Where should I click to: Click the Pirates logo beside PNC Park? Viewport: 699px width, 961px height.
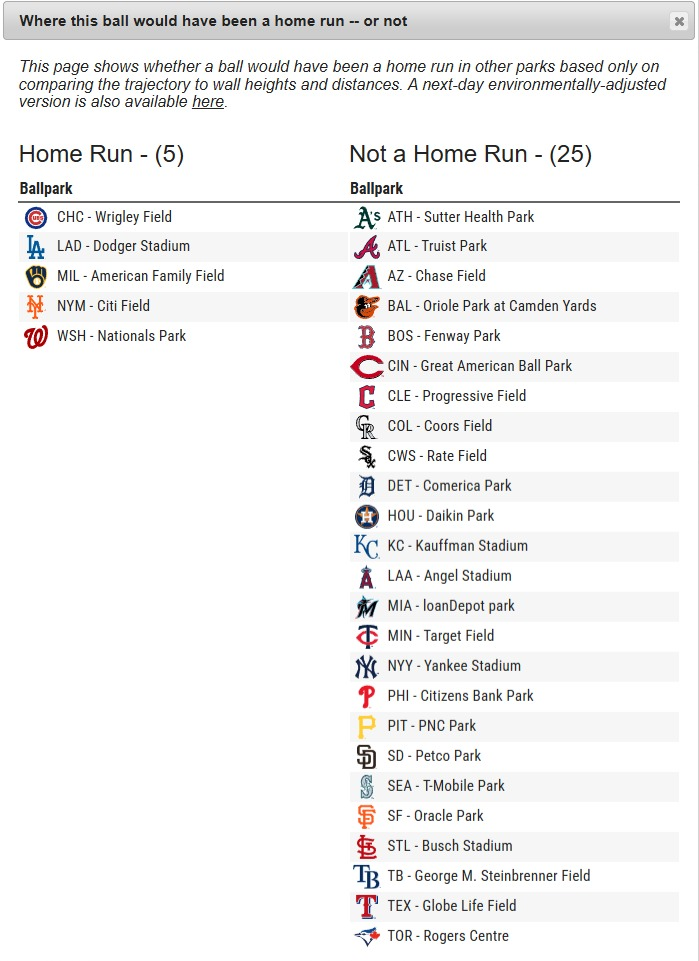(x=367, y=727)
